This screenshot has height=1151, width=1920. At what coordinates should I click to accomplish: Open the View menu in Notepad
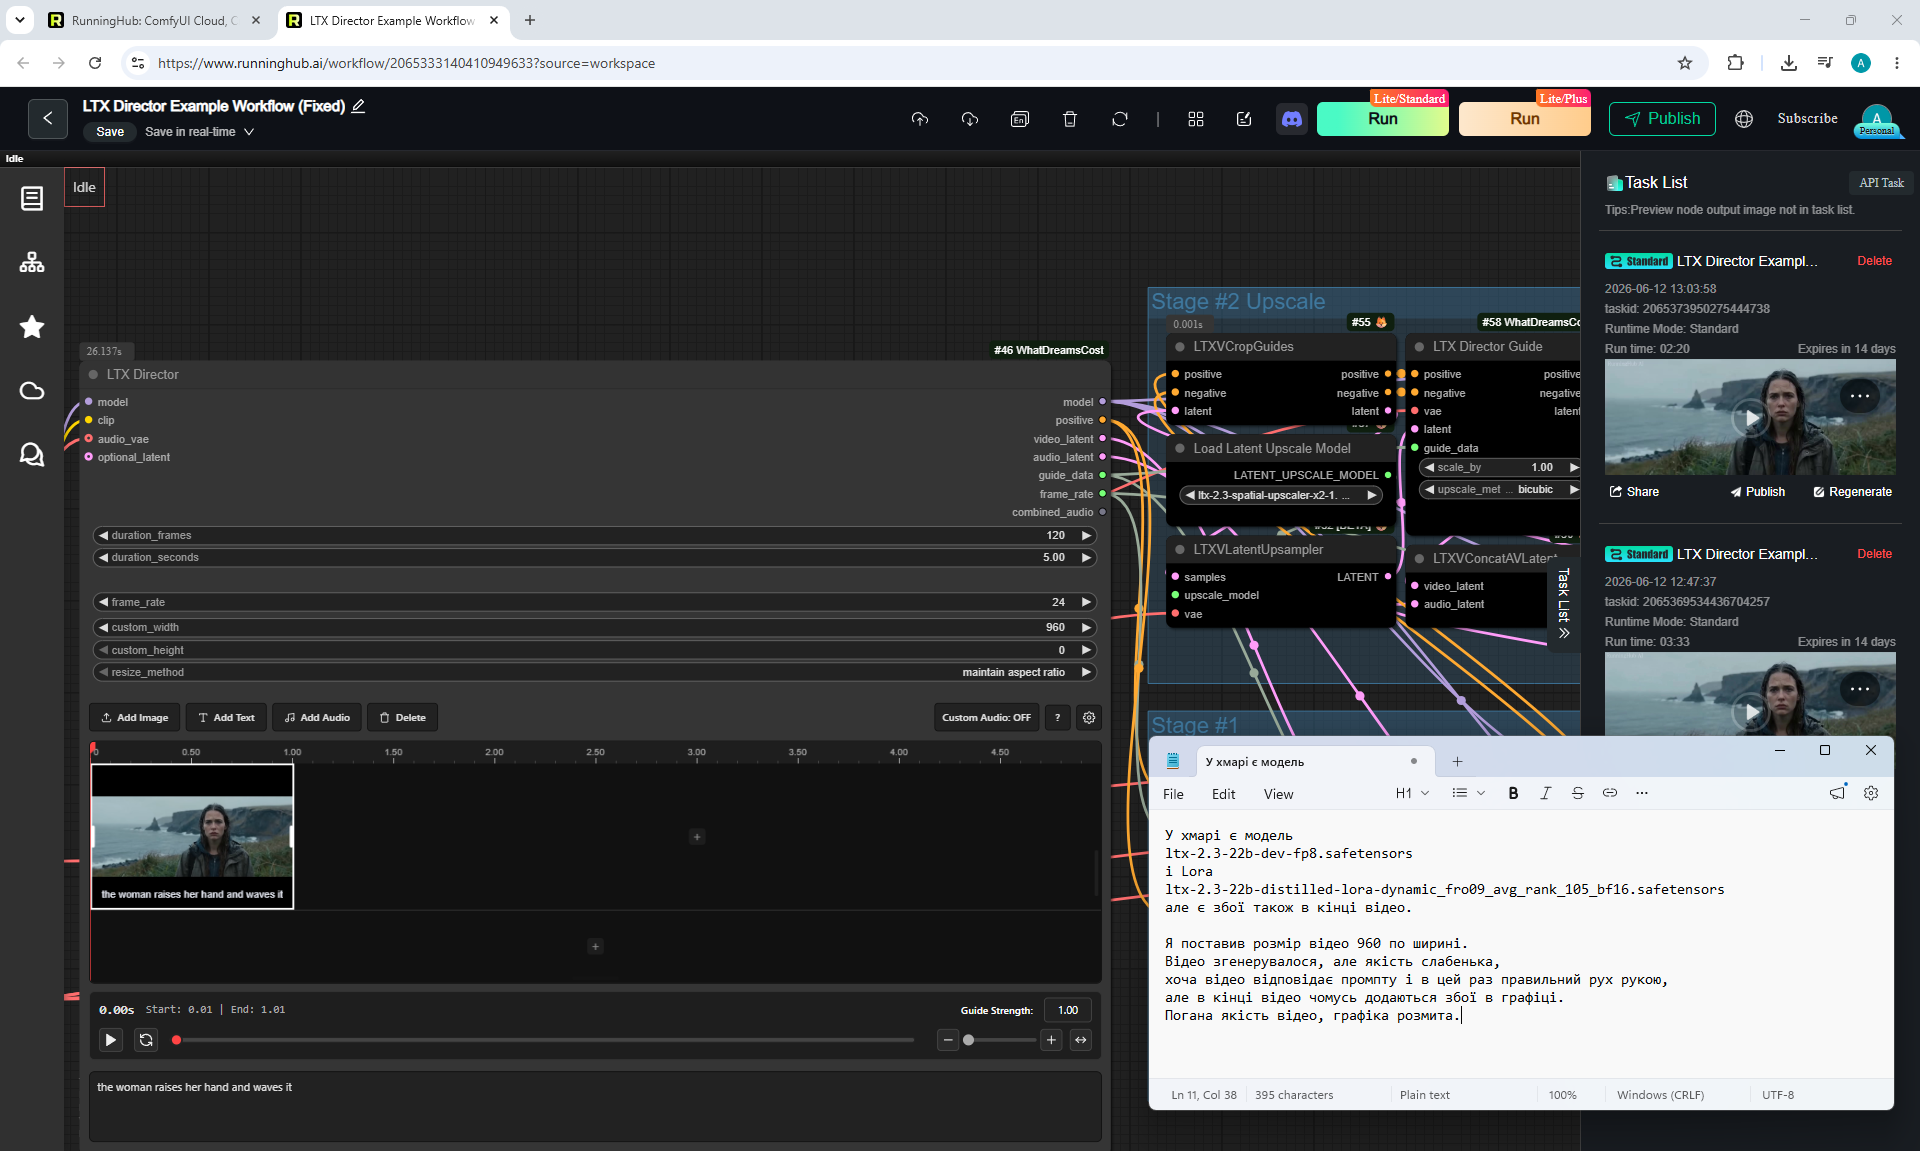[1278, 794]
